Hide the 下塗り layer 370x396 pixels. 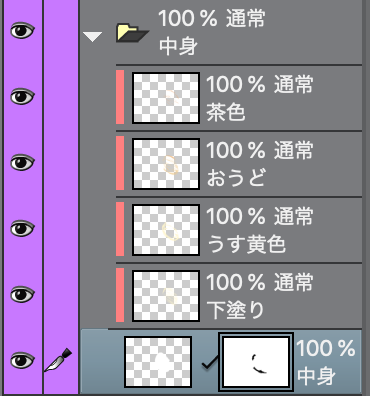click(22, 295)
